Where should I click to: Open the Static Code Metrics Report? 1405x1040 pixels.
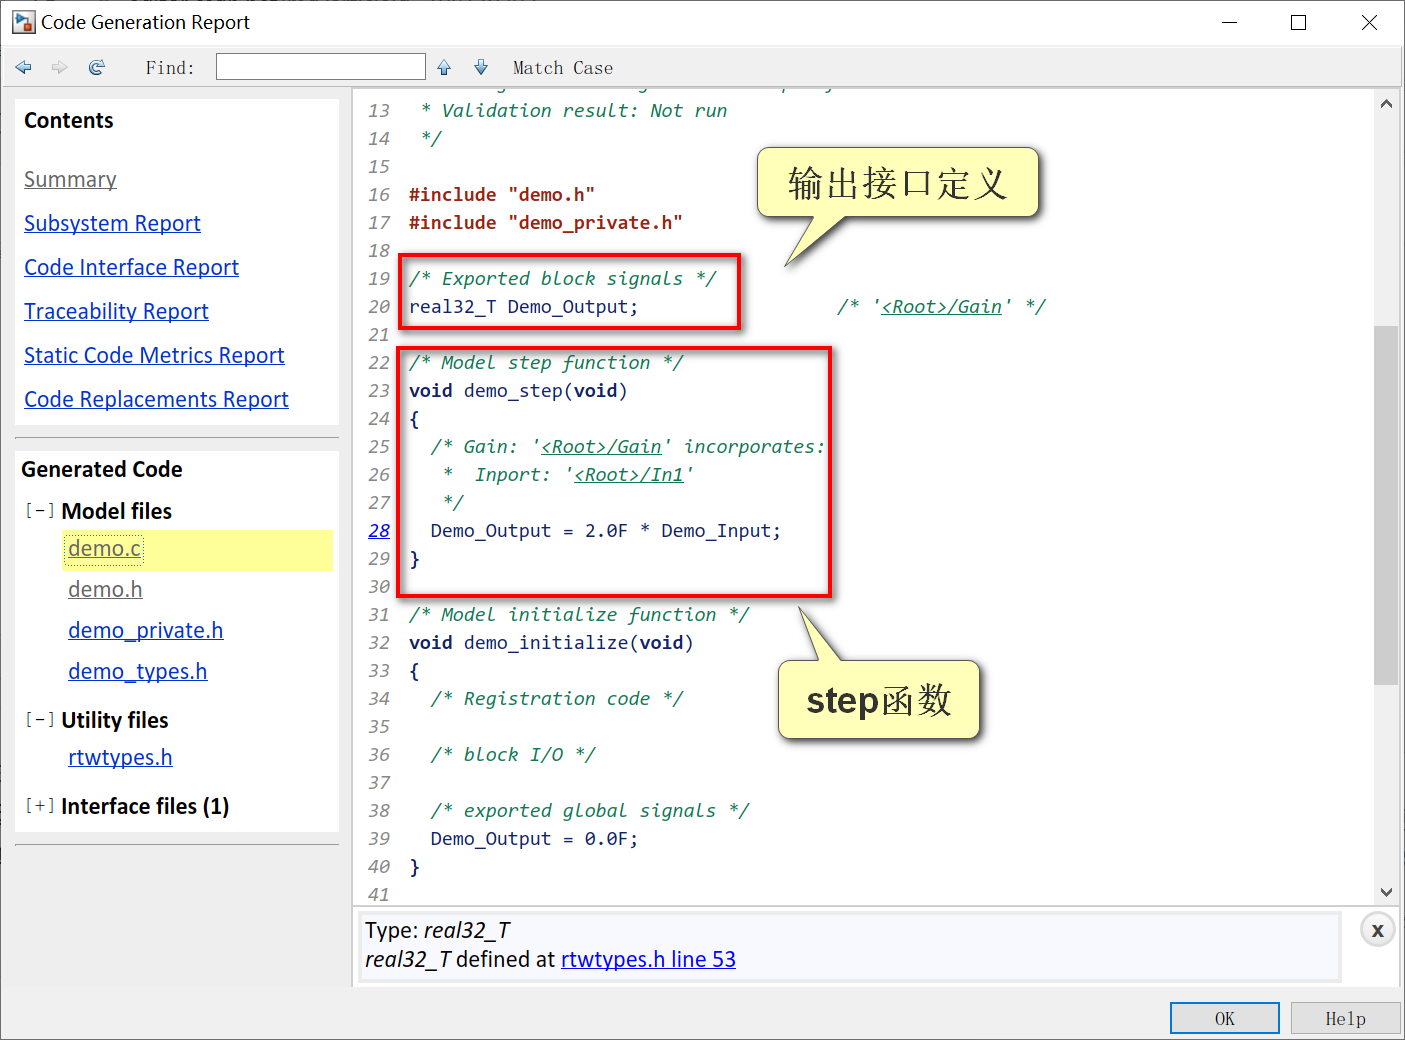154,356
